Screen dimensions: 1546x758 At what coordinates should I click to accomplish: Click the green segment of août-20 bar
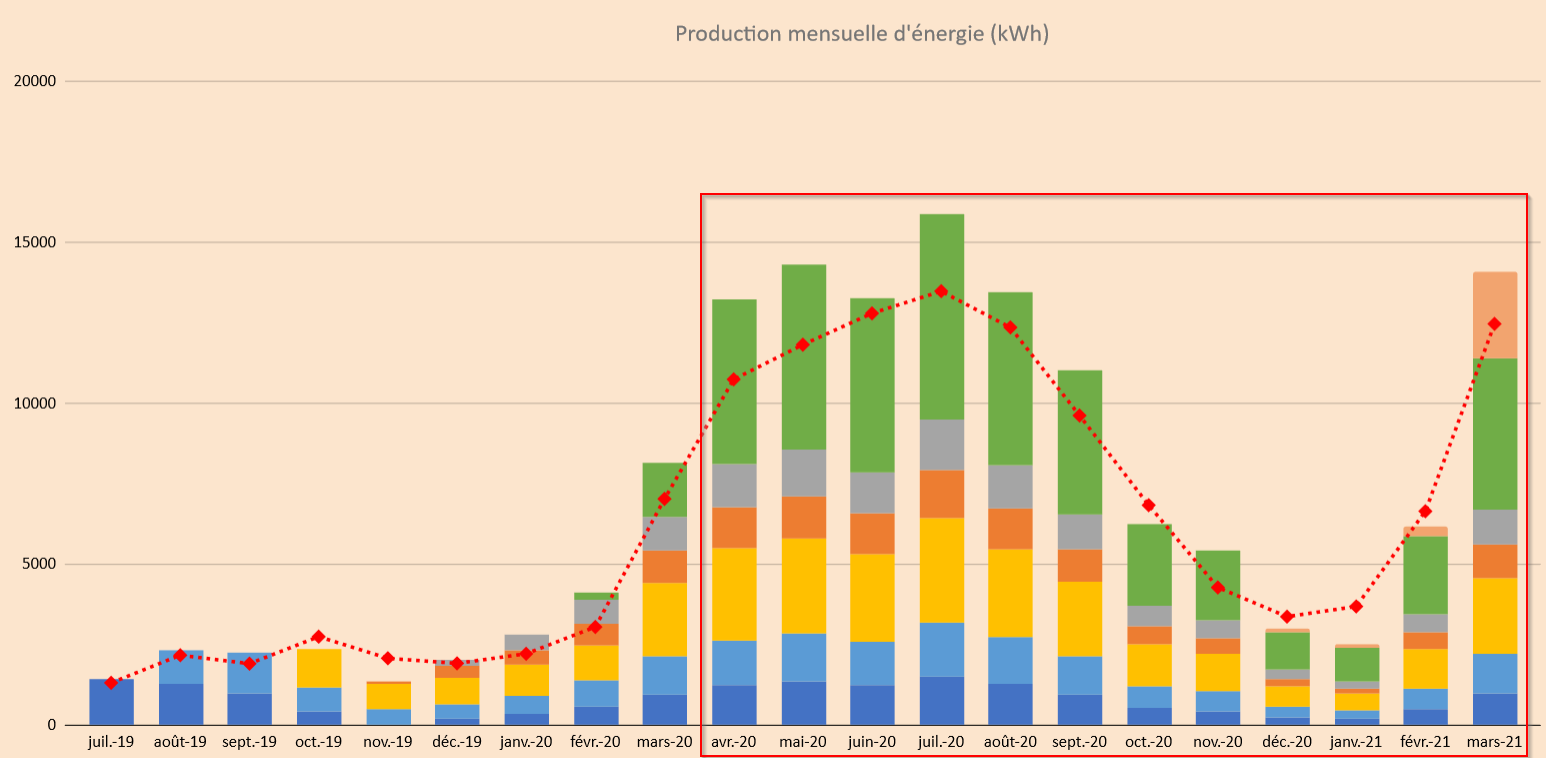pyautogui.click(x=1011, y=378)
